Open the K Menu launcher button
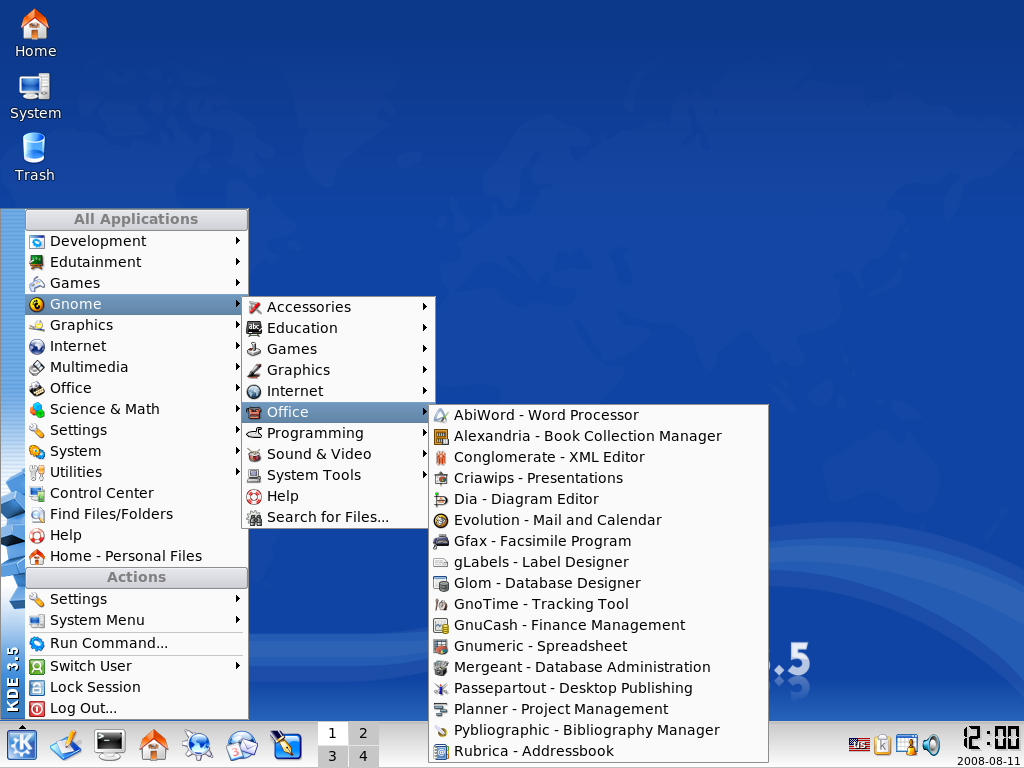Viewport: 1024px width, 768px height. (22, 745)
